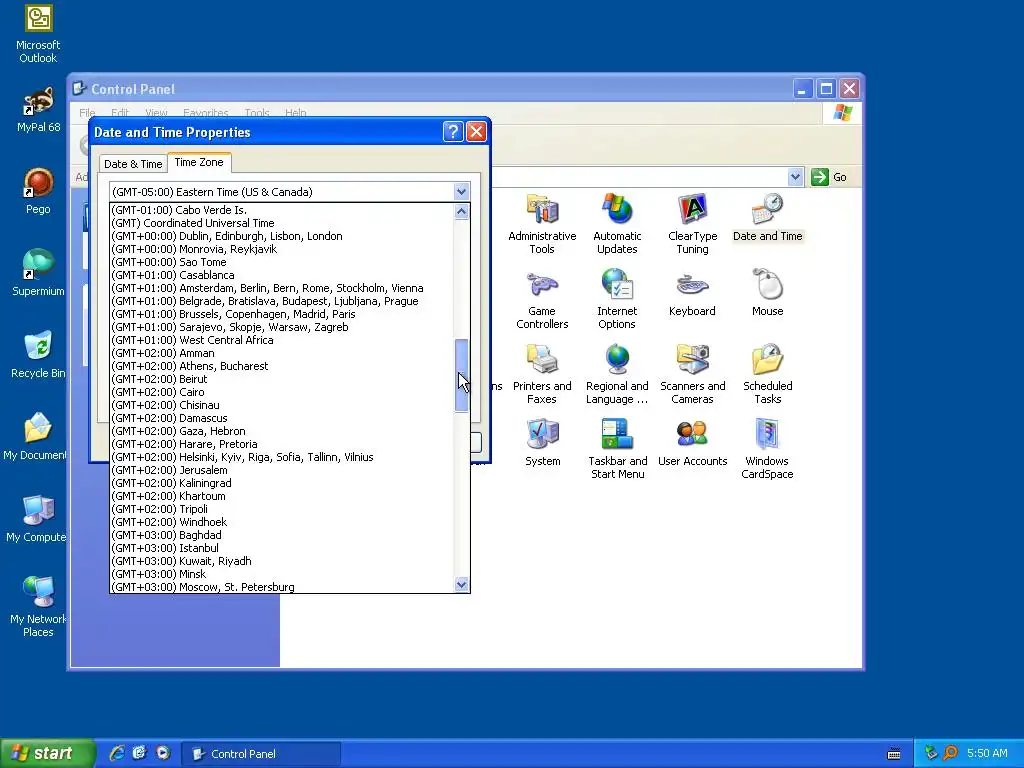Open Administrative Tools in Control Panel
This screenshot has height=768, width=1024.
pyautogui.click(x=542, y=223)
